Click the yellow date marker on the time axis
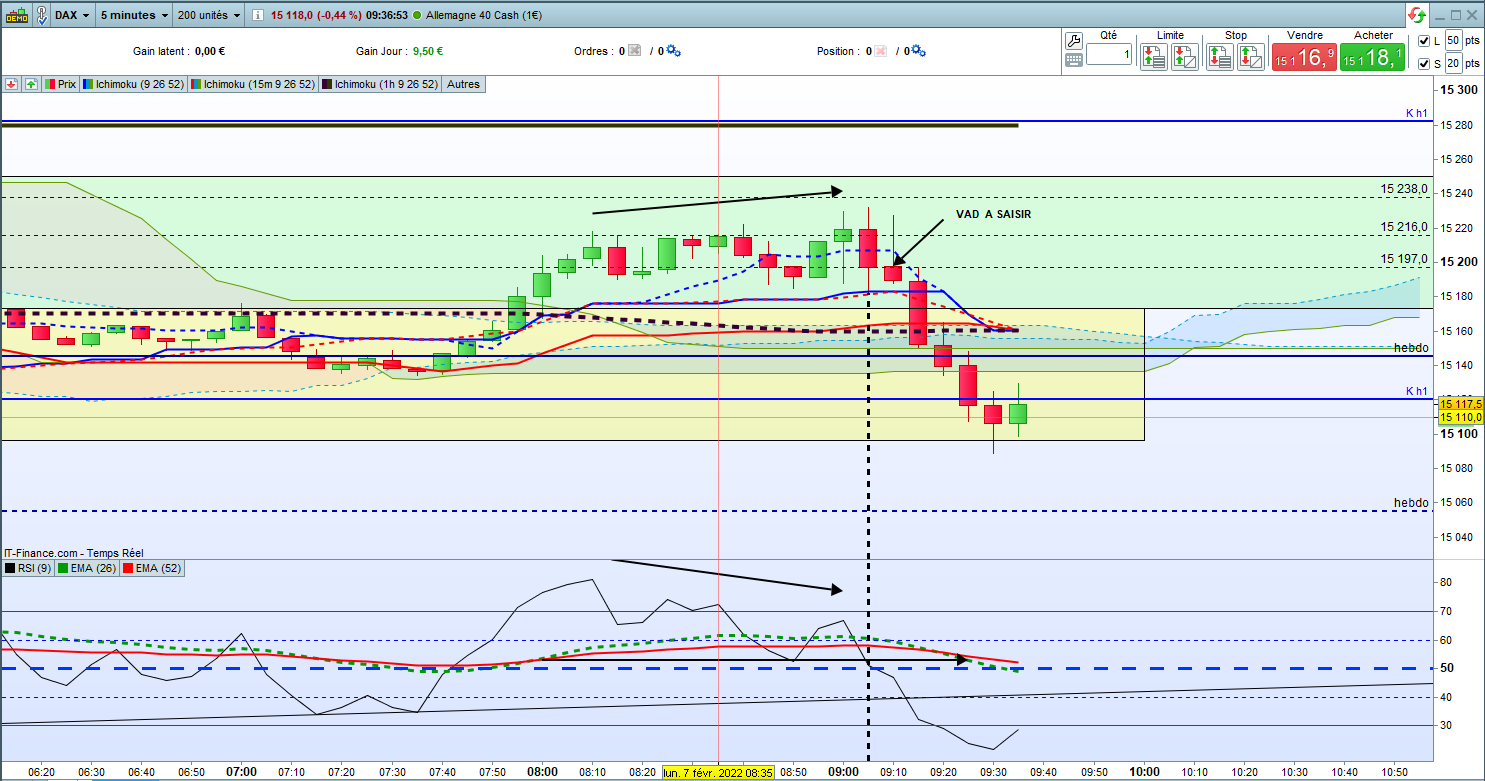 coord(718,772)
